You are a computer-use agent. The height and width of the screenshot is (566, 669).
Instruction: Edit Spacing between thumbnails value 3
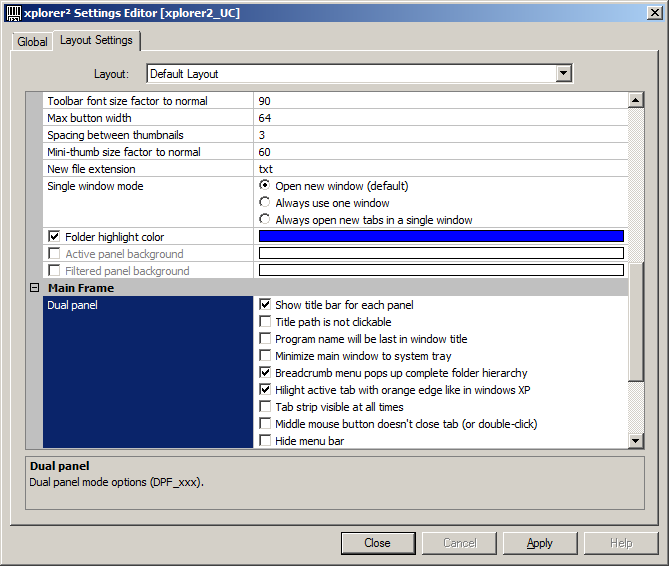(x=441, y=135)
